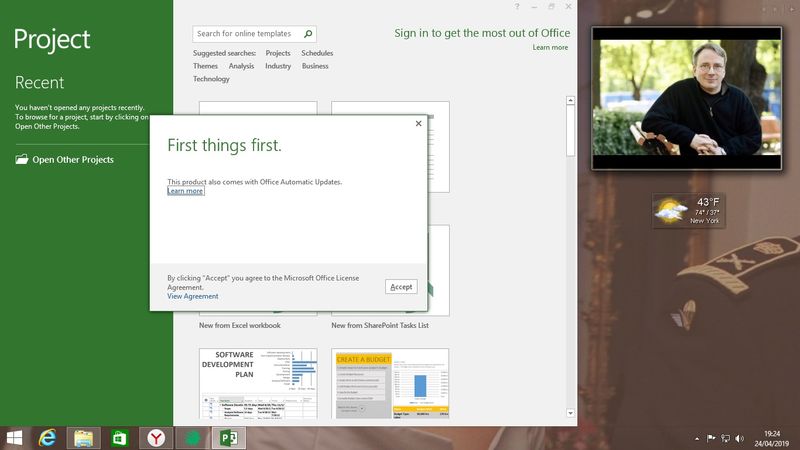The height and width of the screenshot is (450, 800).
Task: Click the volume speaker tray icon
Action: [x=739, y=438]
